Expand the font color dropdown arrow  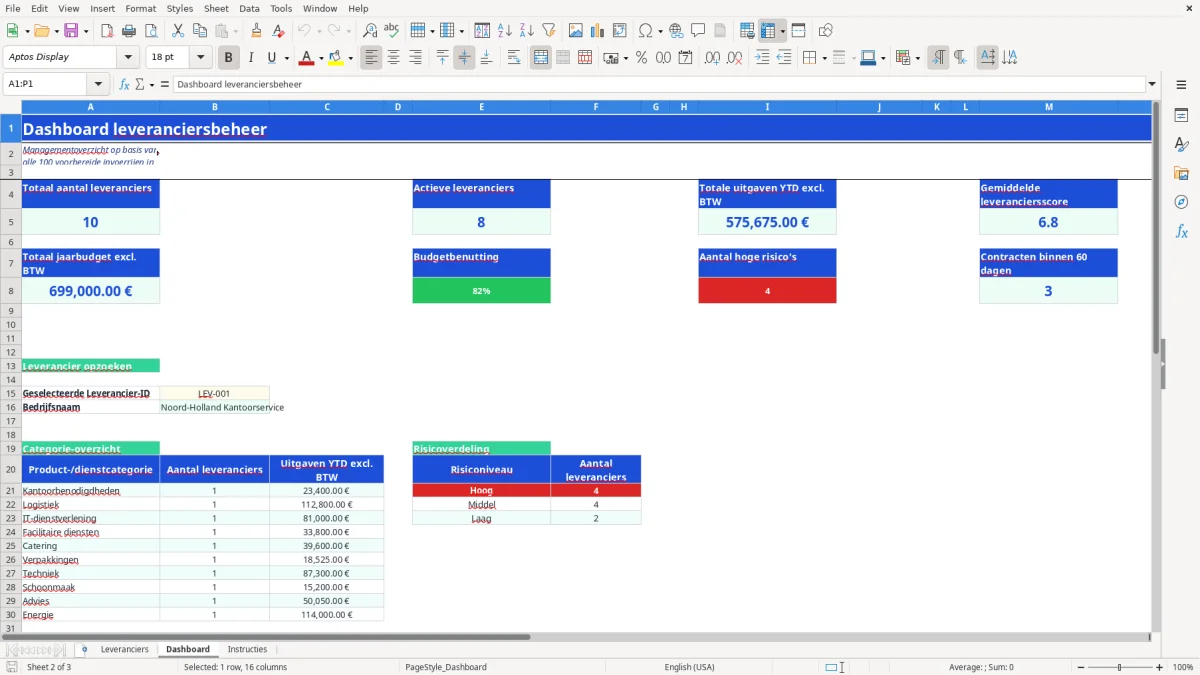point(321,58)
